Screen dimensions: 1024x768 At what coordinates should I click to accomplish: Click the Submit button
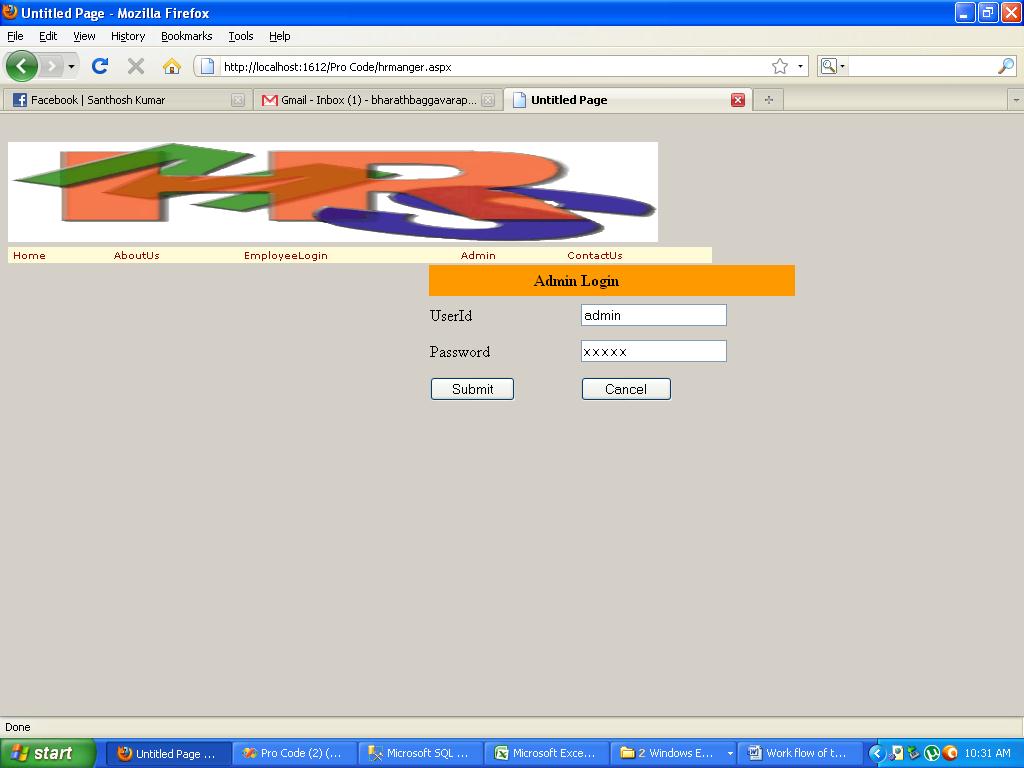pyautogui.click(x=472, y=389)
